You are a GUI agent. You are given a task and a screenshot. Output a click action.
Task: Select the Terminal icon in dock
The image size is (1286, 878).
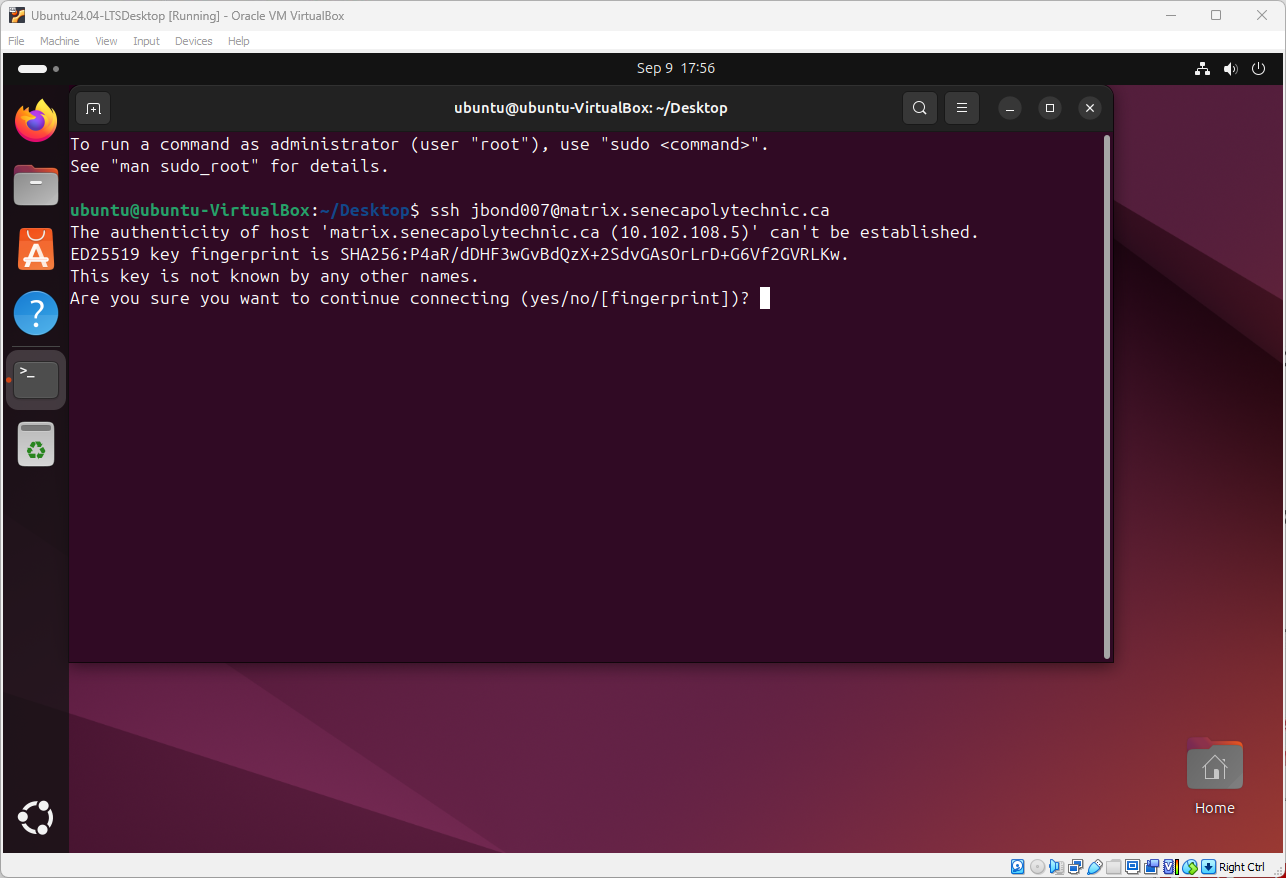tap(36, 379)
